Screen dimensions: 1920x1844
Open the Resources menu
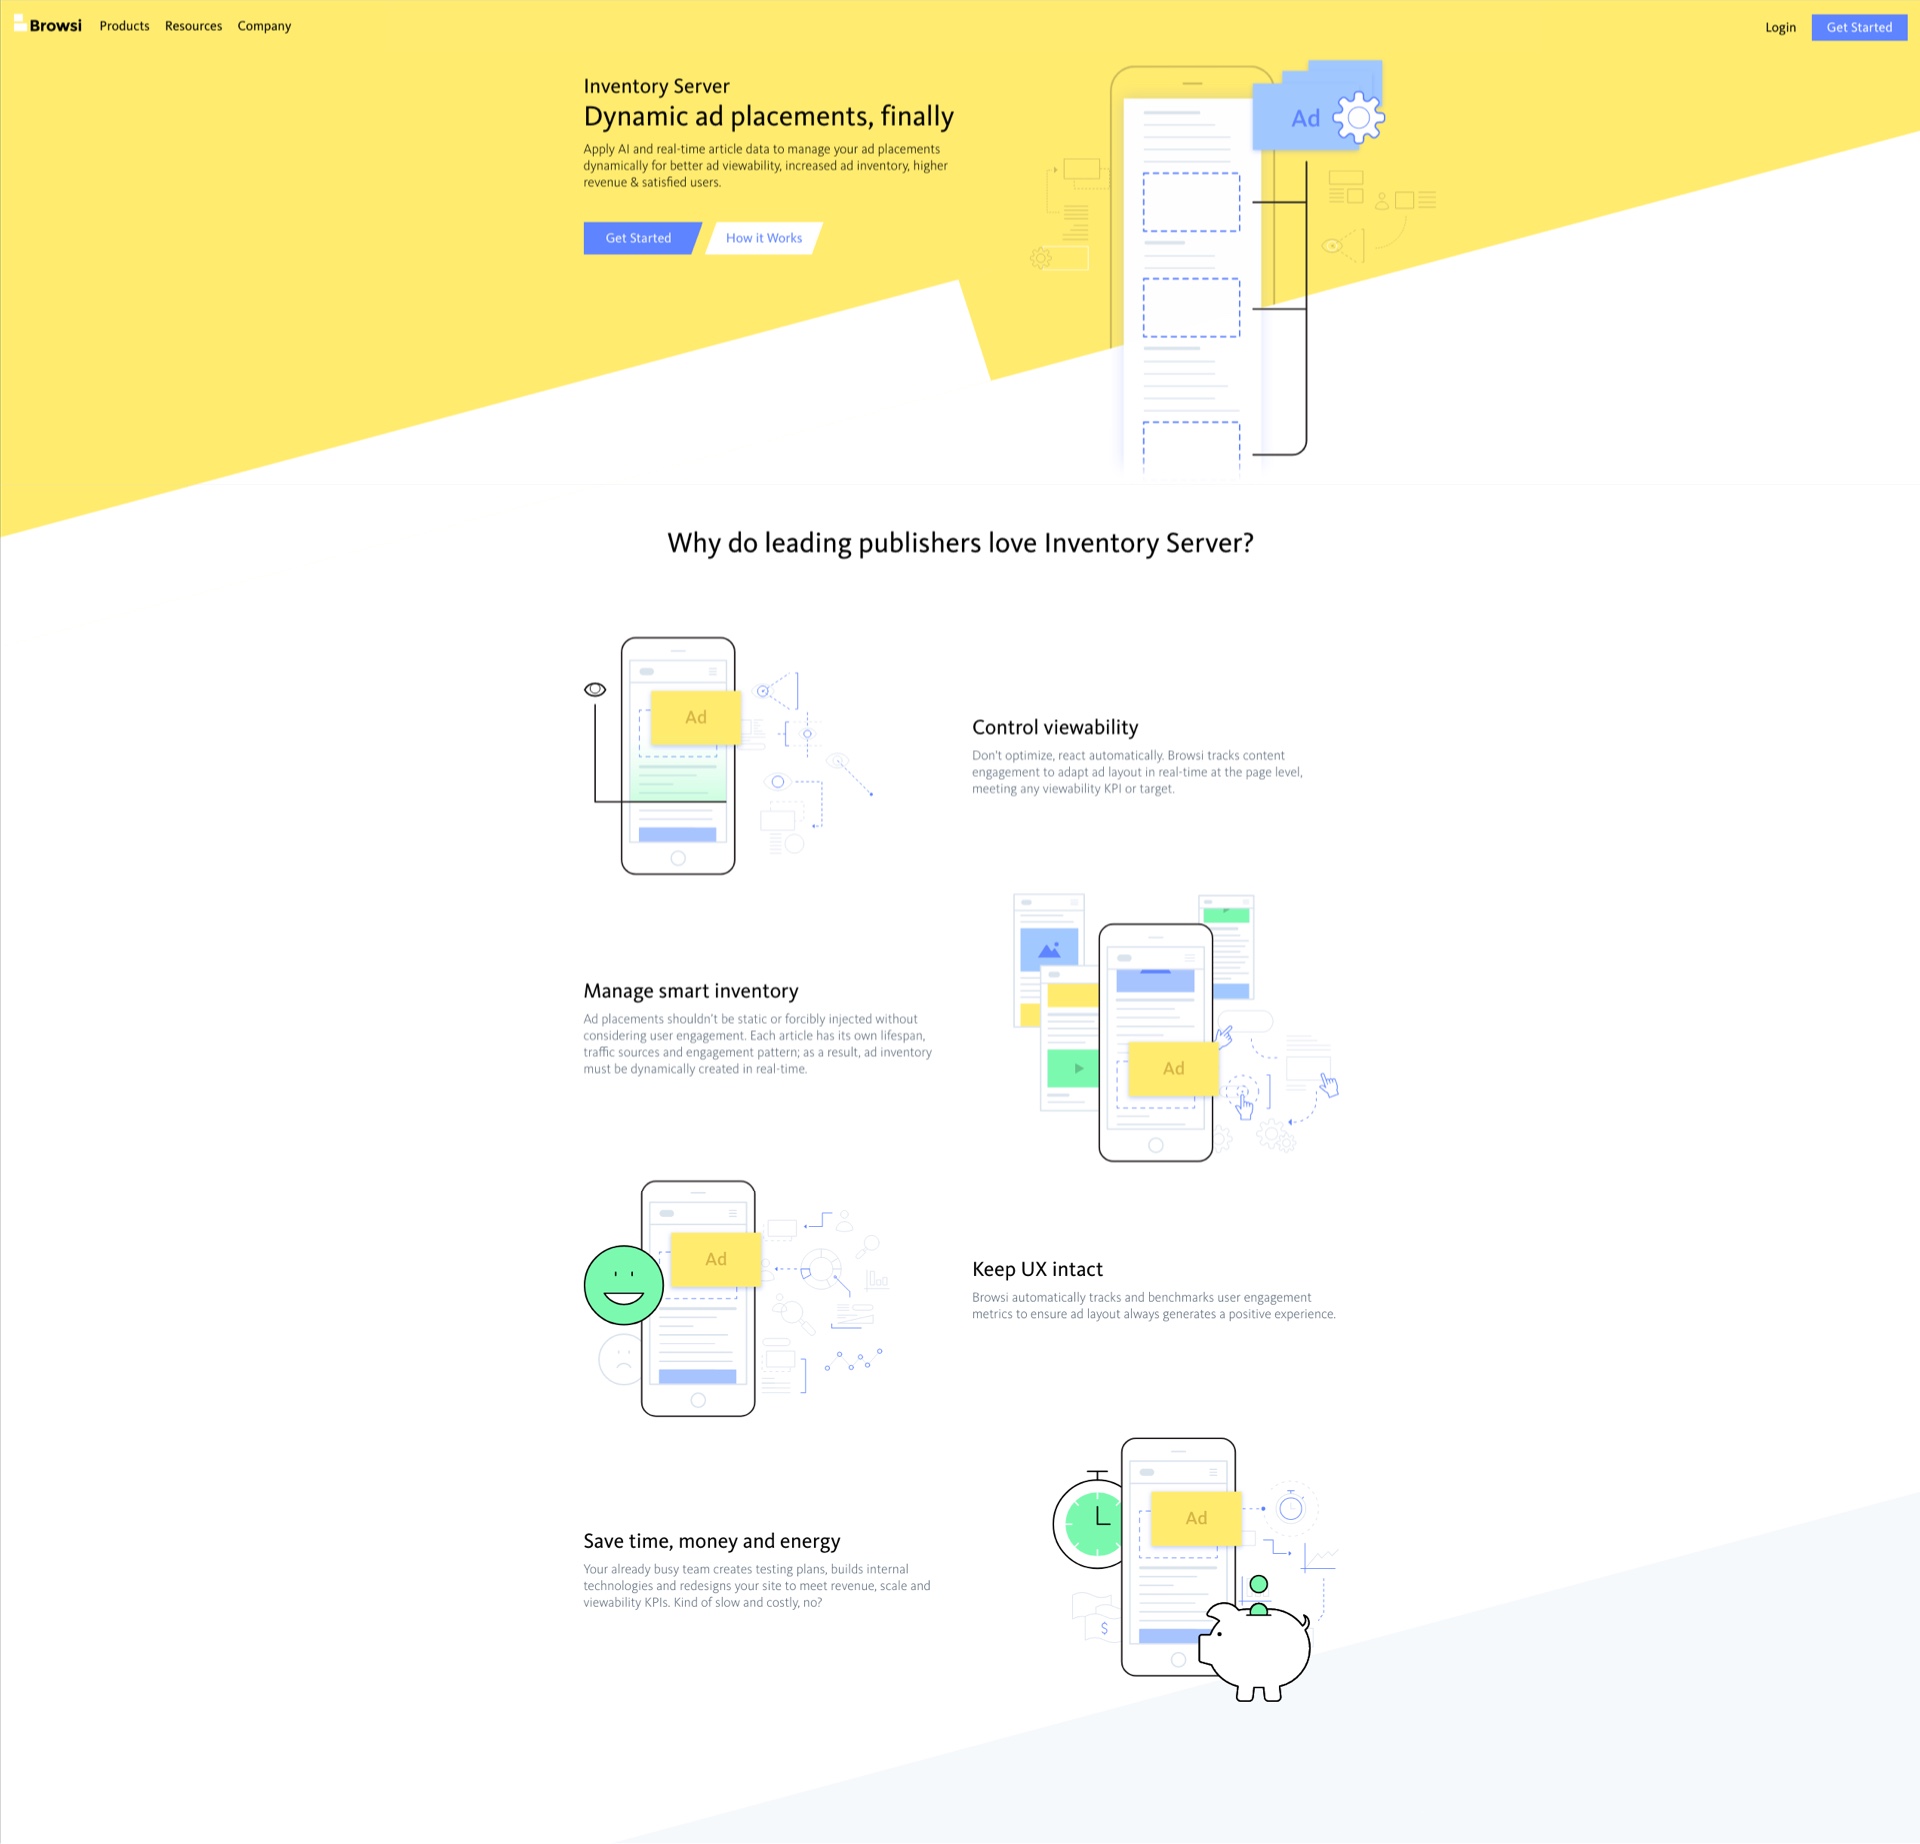tap(193, 26)
